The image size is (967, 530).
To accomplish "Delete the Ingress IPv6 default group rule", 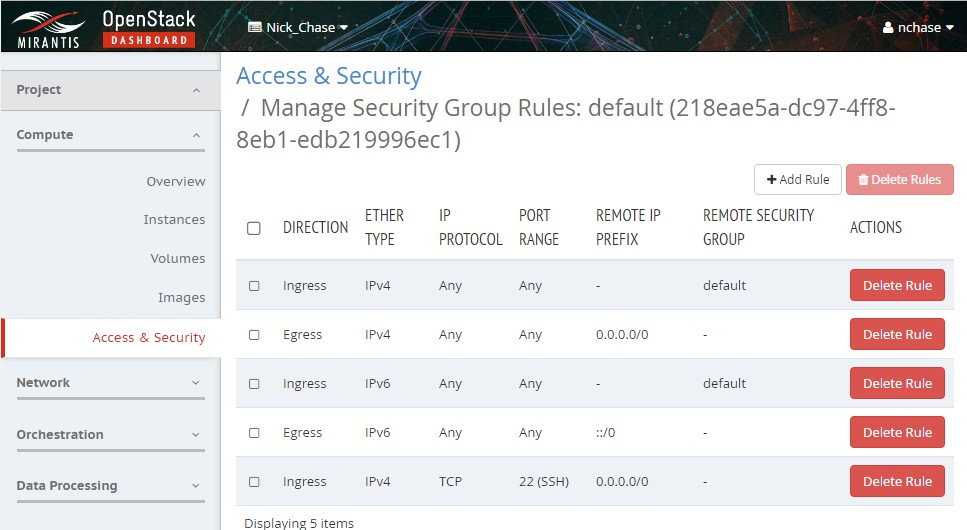I will point(897,383).
